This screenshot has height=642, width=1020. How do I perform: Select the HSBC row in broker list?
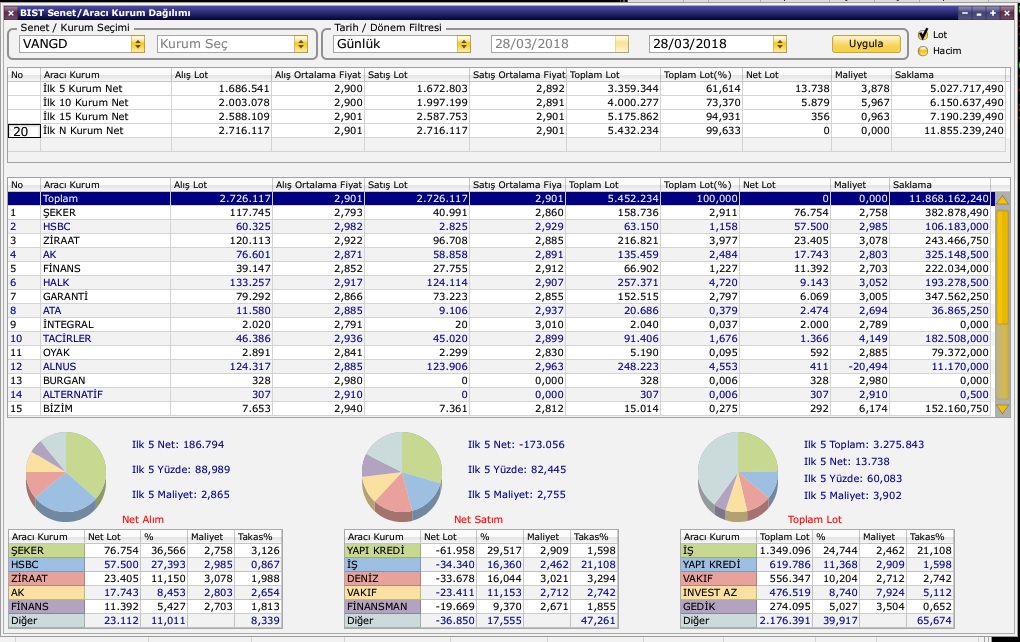tap(500, 226)
